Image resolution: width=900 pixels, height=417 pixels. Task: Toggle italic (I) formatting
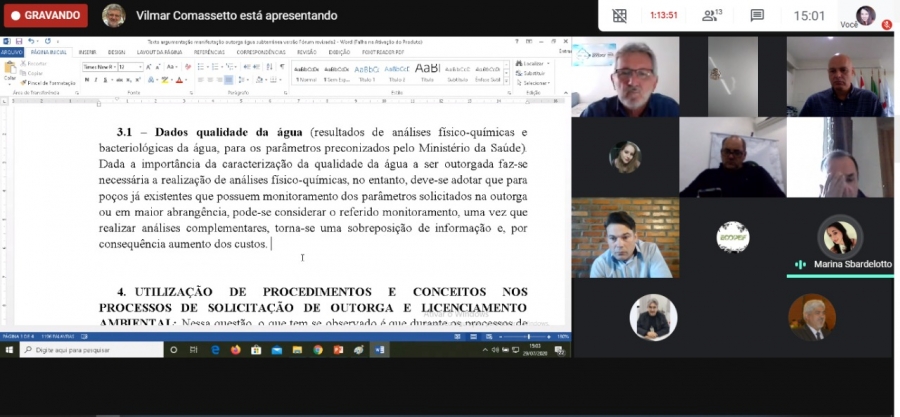point(96,80)
